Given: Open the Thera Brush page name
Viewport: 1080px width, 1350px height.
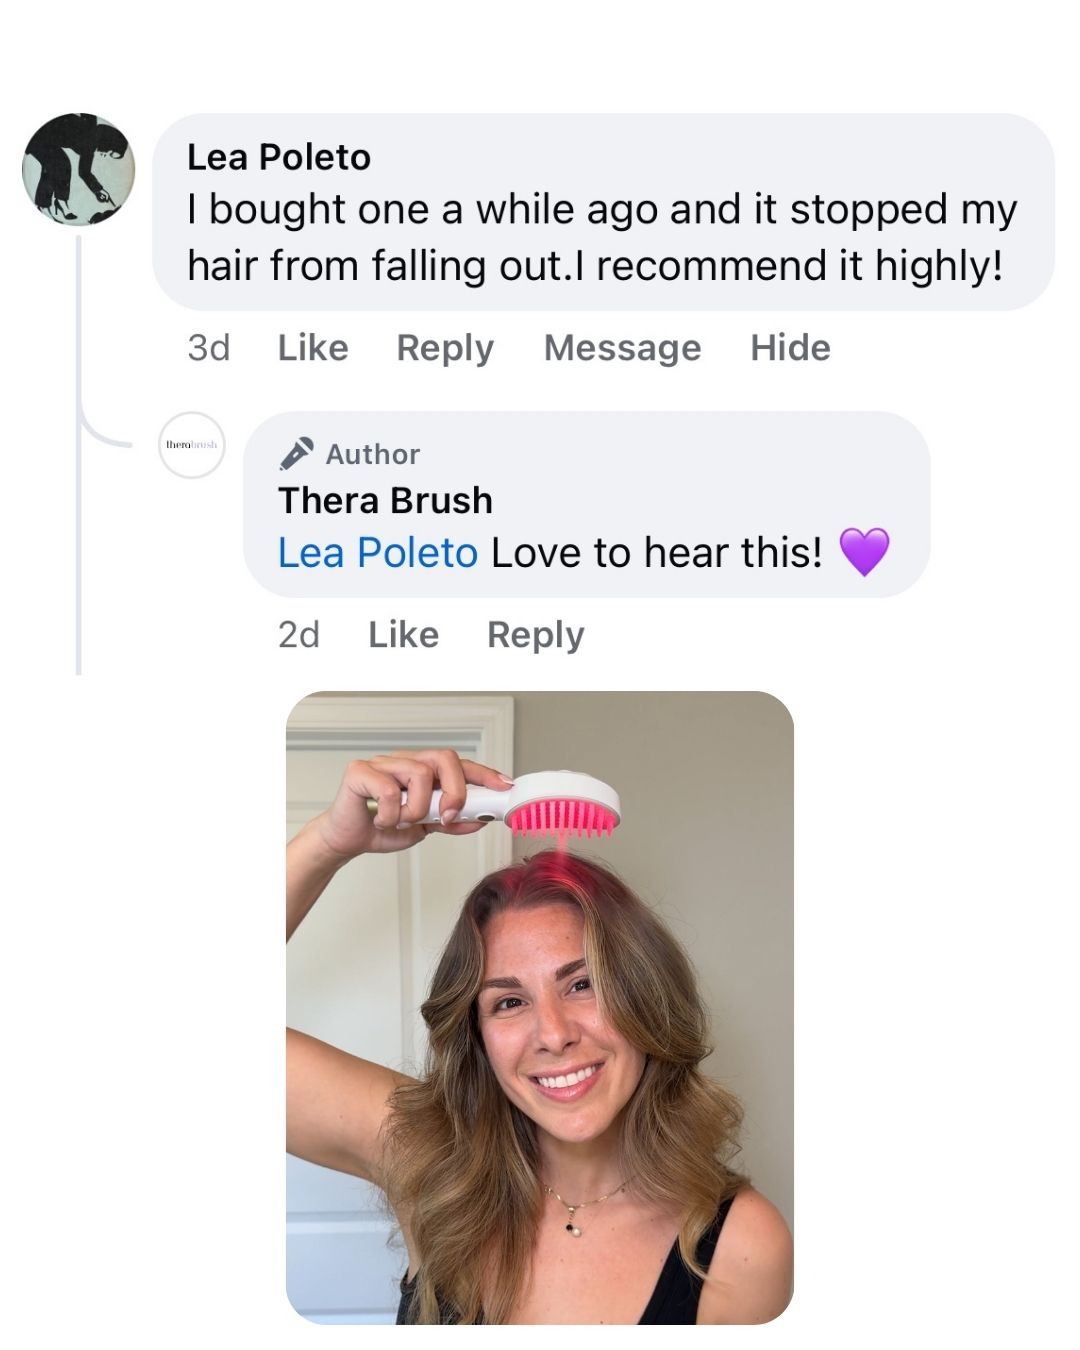Looking at the screenshot, I should pos(385,500).
